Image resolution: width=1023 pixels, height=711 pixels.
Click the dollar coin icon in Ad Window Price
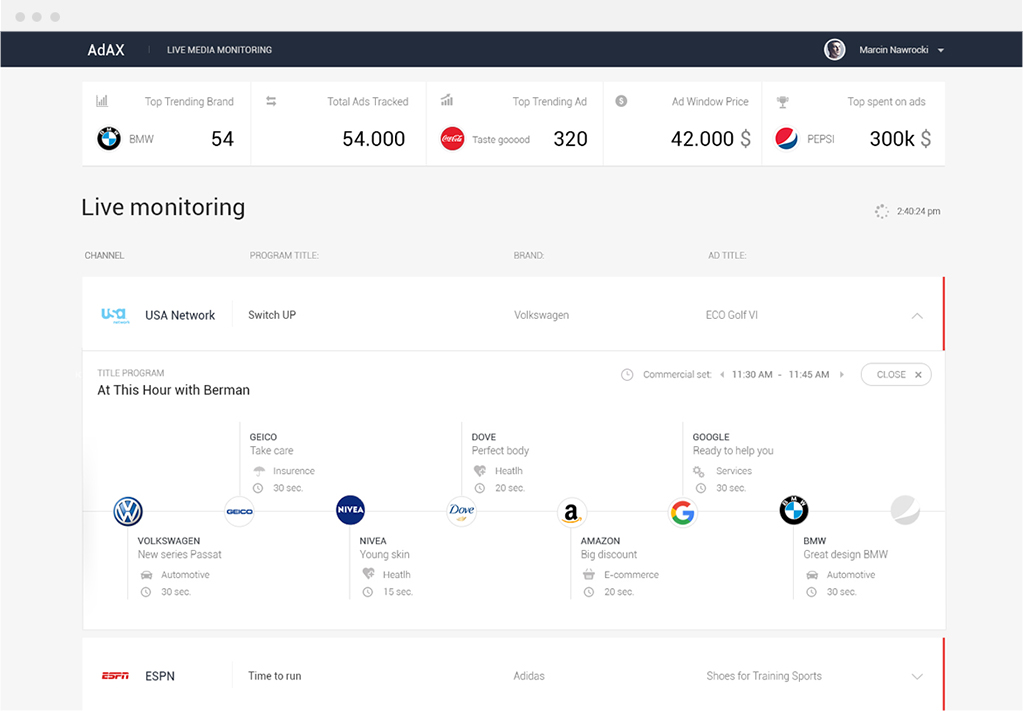click(x=621, y=101)
